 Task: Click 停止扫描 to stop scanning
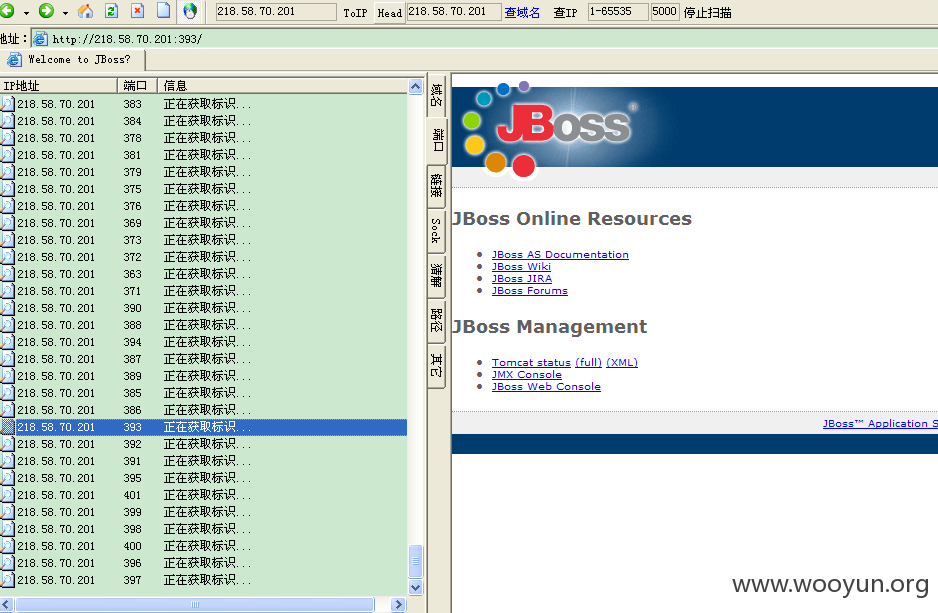coord(708,13)
